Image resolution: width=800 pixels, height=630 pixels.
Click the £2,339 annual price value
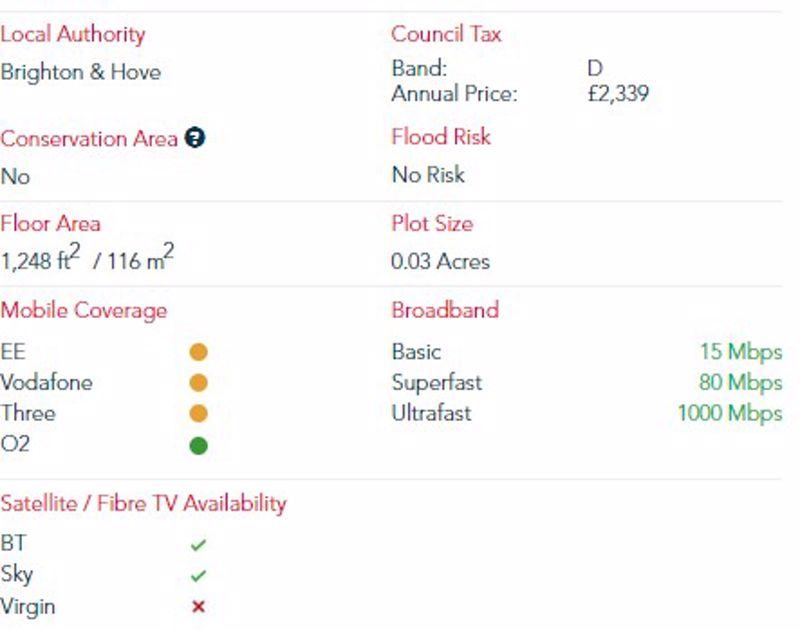618,94
